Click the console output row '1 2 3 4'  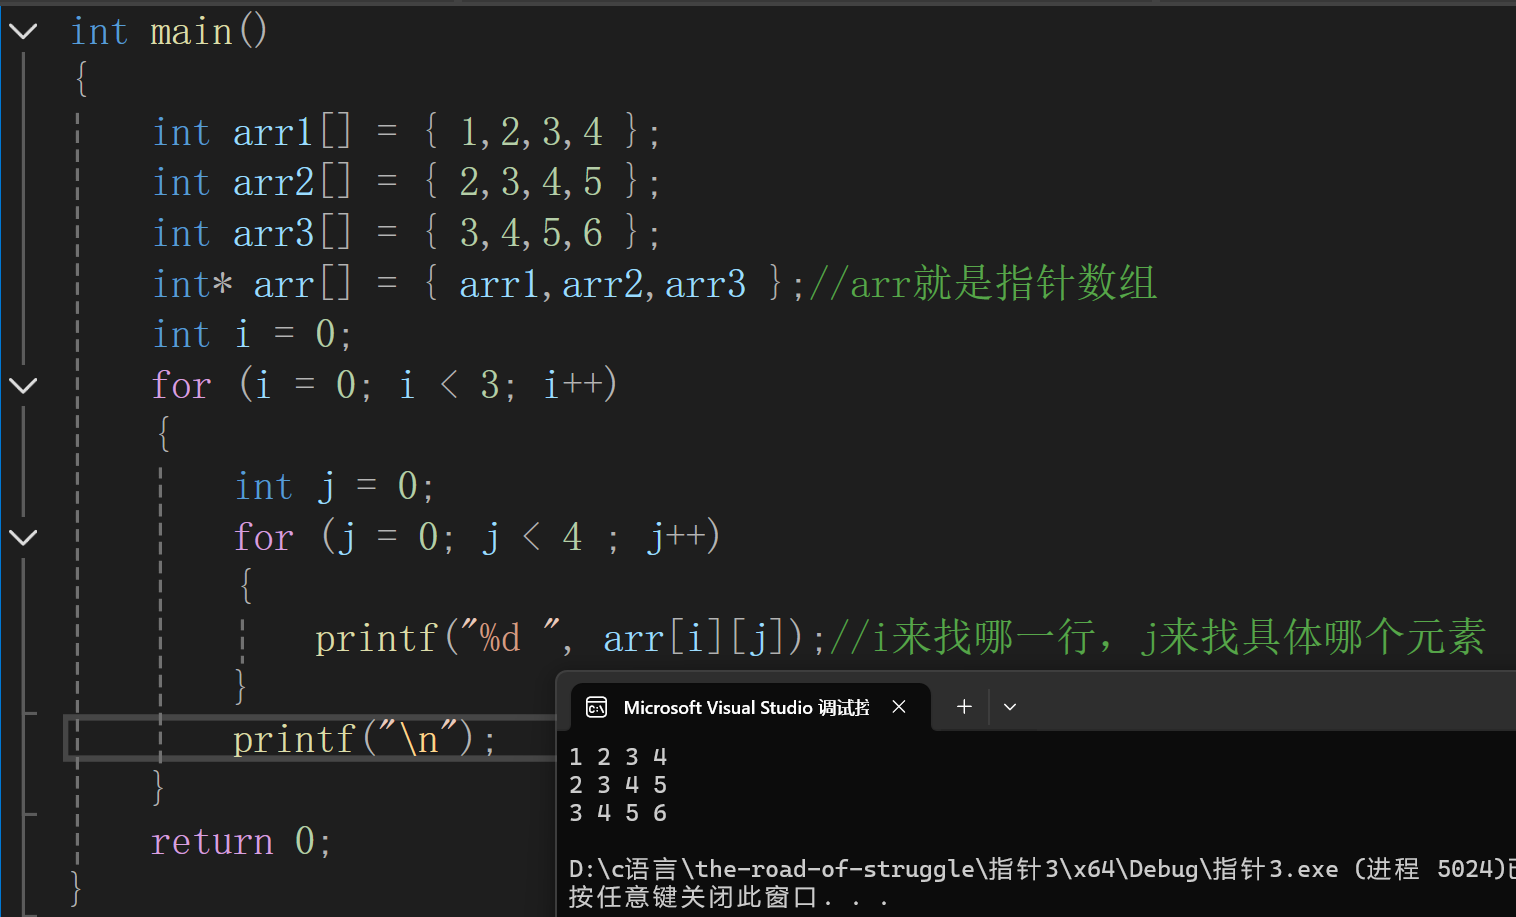[618, 757]
